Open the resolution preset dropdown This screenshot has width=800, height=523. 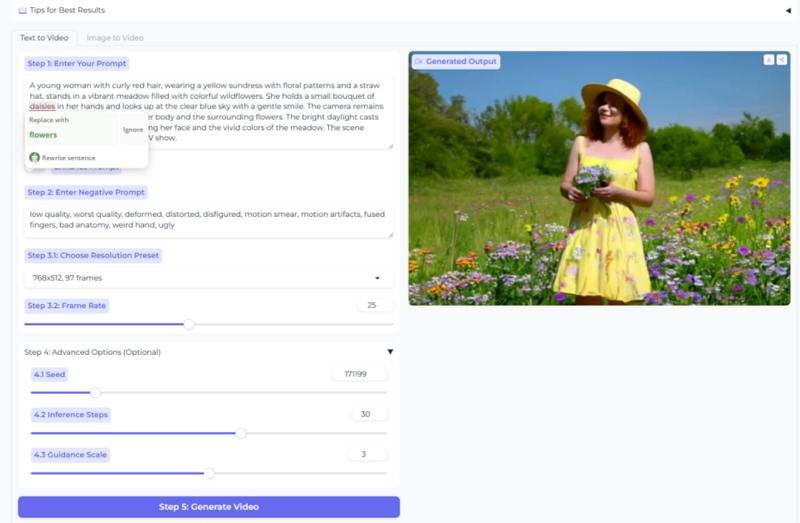pos(209,277)
